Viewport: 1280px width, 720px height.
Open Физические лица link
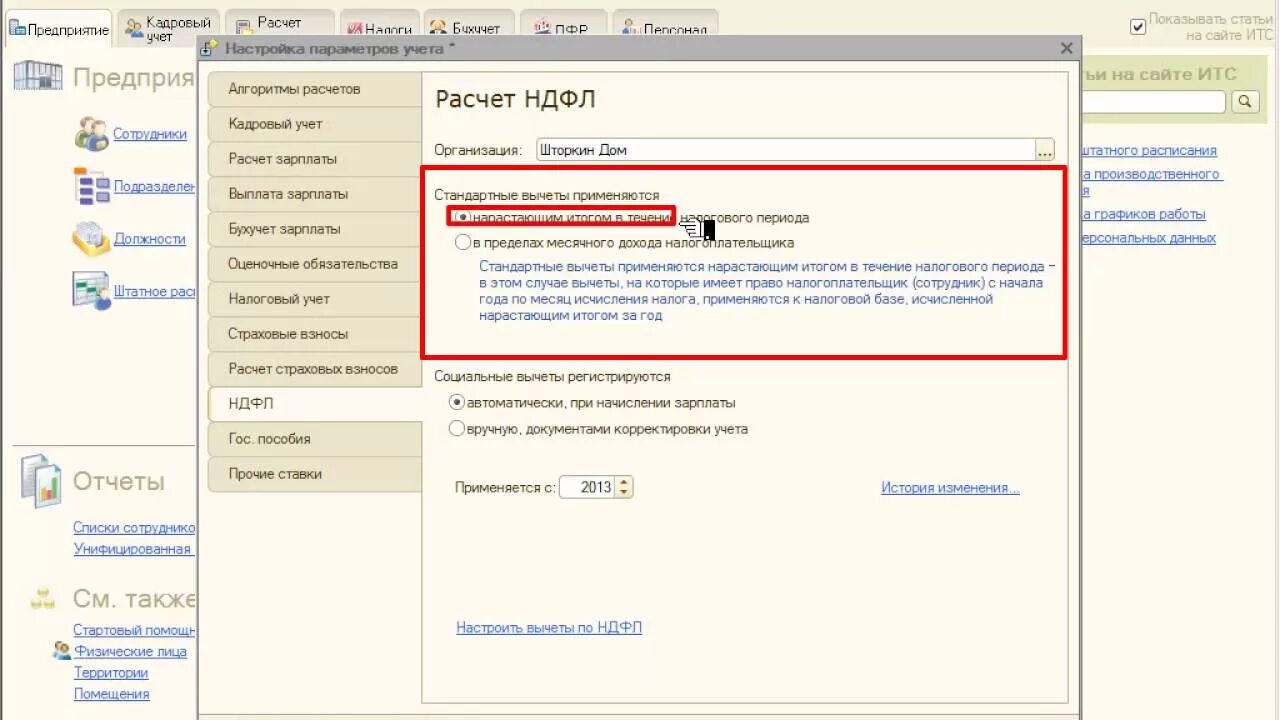click(130, 651)
